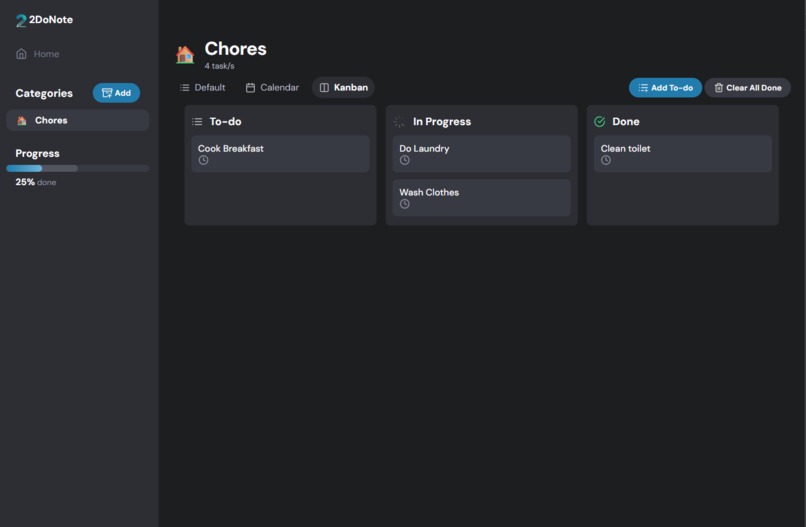Viewport: 806px width, 527px height.
Task: Click the Progress heading in sidebar
Action: [x=38, y=153]
